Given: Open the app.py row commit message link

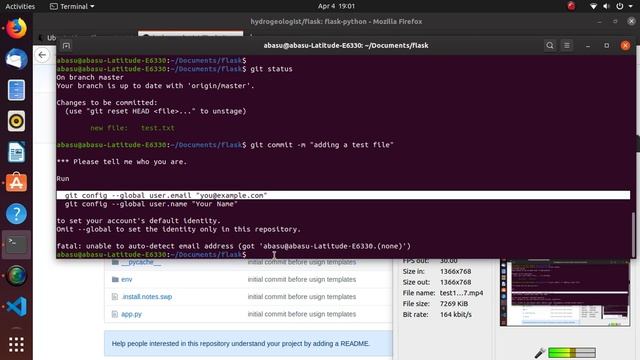Looking at the screenshot, I should tap(302, 314).
